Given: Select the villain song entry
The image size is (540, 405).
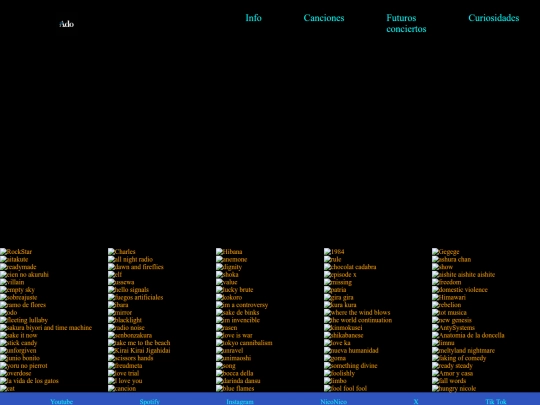Looking at the screenshot, I should [x=12, y=282].
